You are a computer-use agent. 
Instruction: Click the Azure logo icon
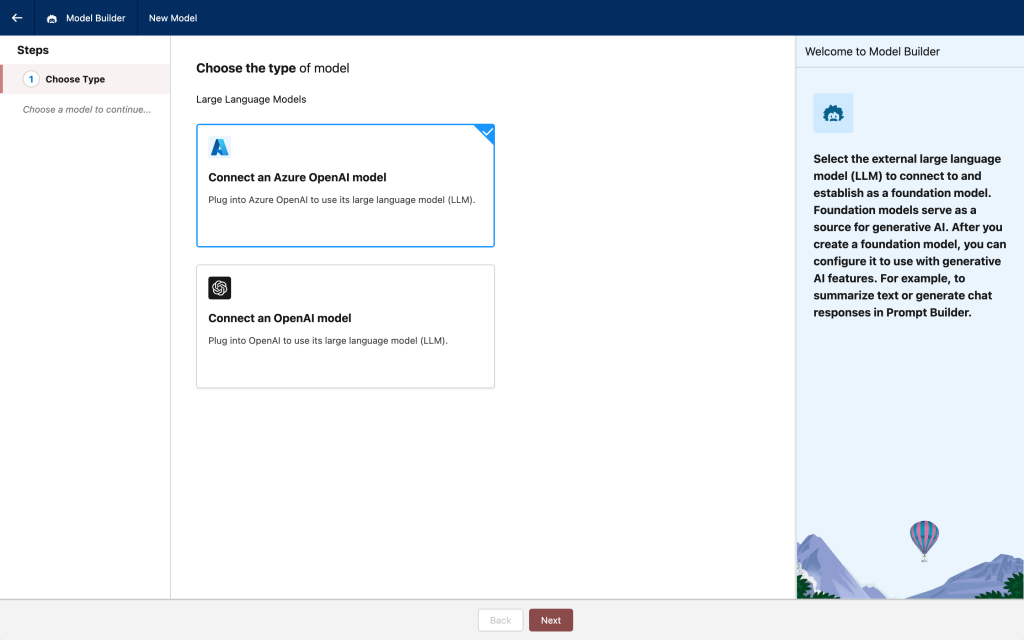[219, 147]
